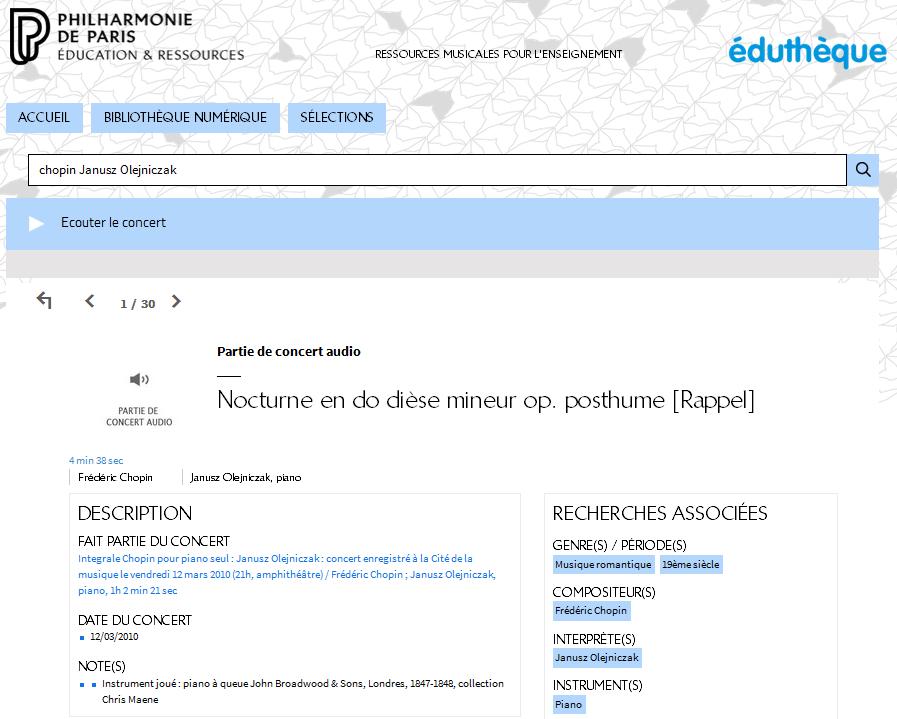The width and height of the screenshot is (897, 719).
Task: Open Philharmonie de Paris logo
Action: pyautogui.click(x=127, y=37)
